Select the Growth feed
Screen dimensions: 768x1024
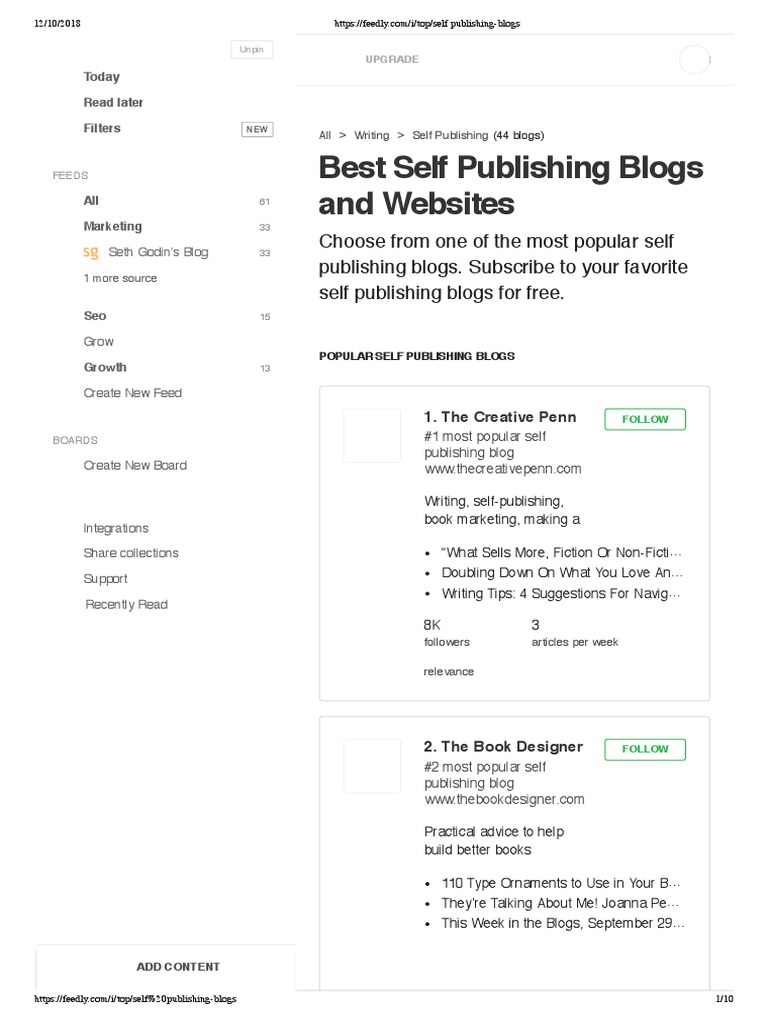tap(105, 368)
